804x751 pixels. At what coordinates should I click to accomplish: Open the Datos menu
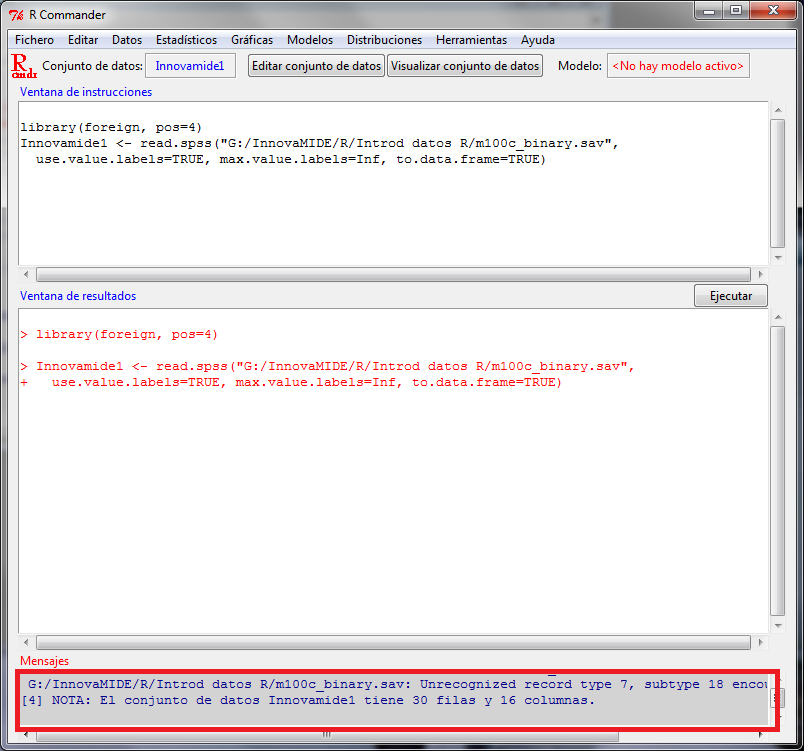pyautogui.click(x=127, y=40)
